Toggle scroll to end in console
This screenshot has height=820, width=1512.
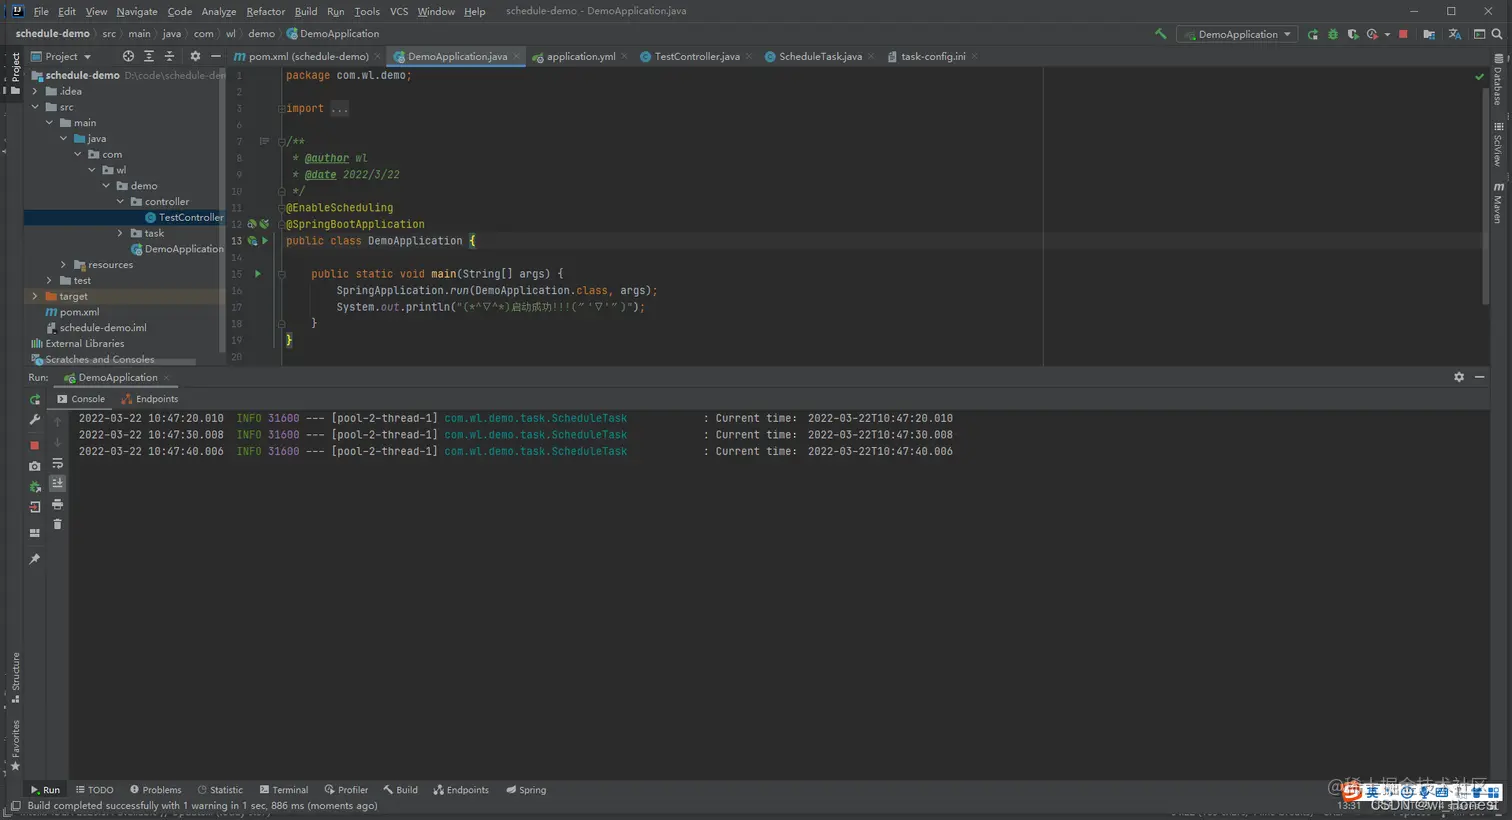pyautogui.click(x=57, y=483)
